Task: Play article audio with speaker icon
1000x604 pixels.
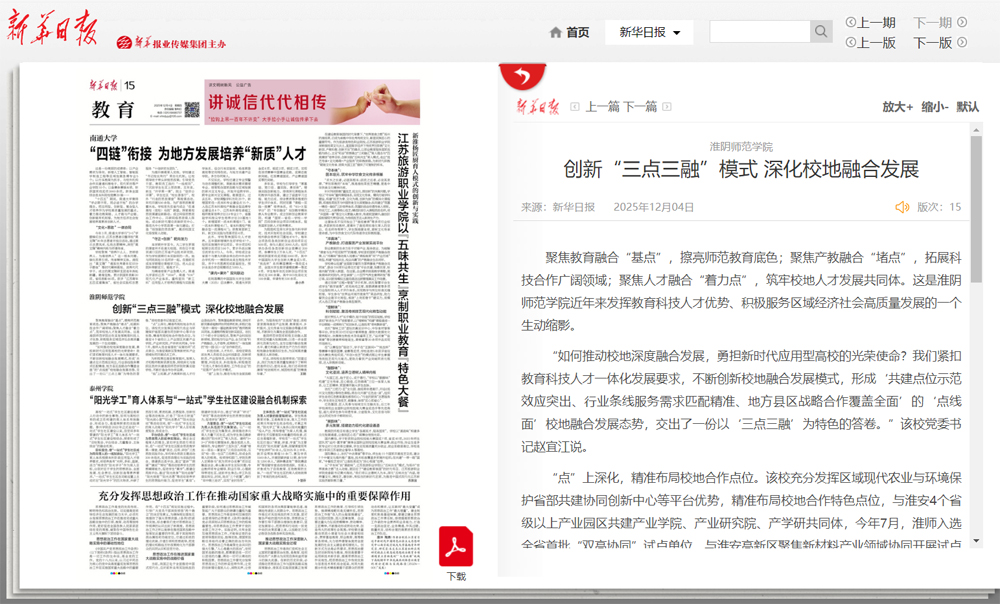Action: click(x=902, y=207)
